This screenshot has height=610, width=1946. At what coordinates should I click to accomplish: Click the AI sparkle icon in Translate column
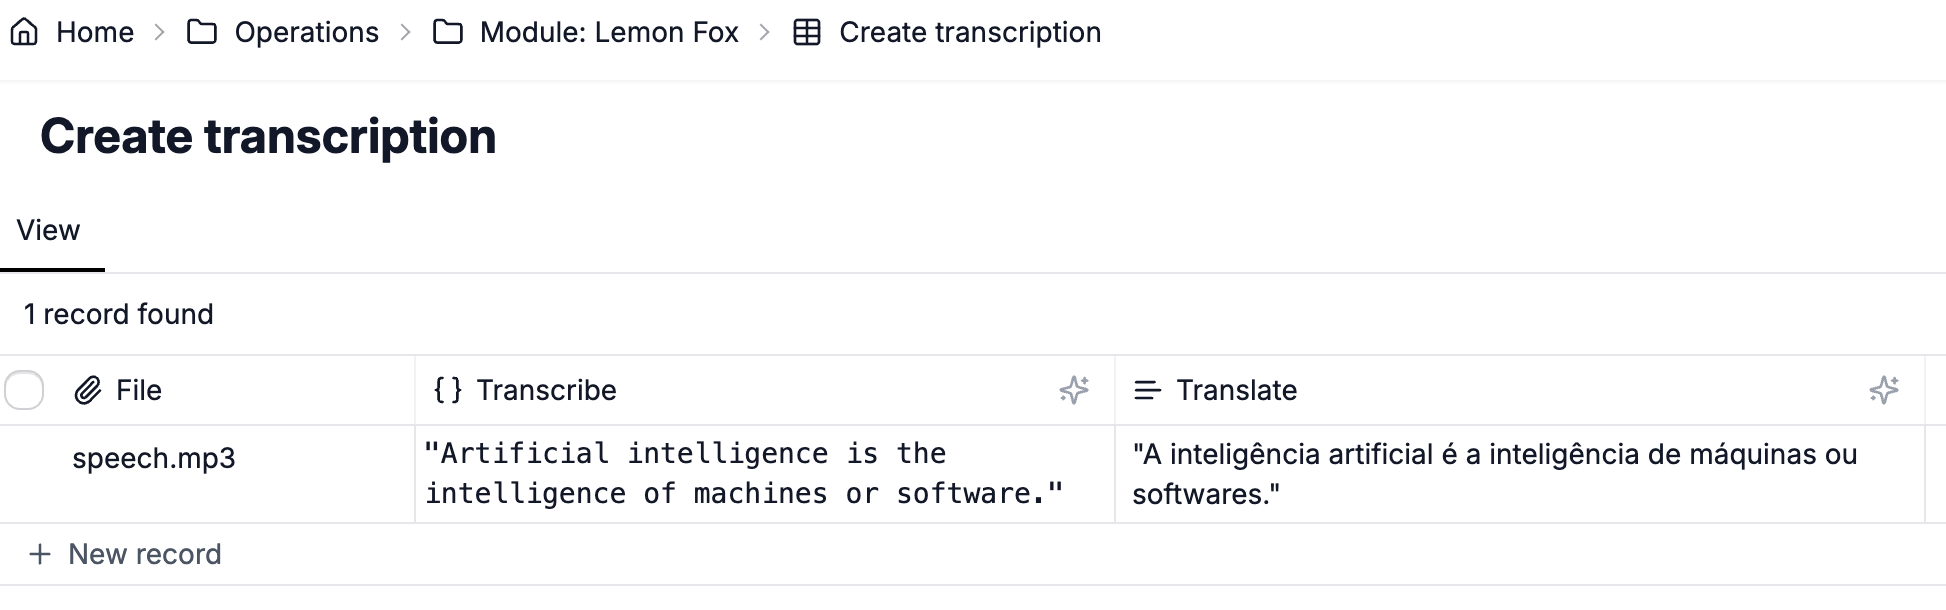[x=1884, y=390]
